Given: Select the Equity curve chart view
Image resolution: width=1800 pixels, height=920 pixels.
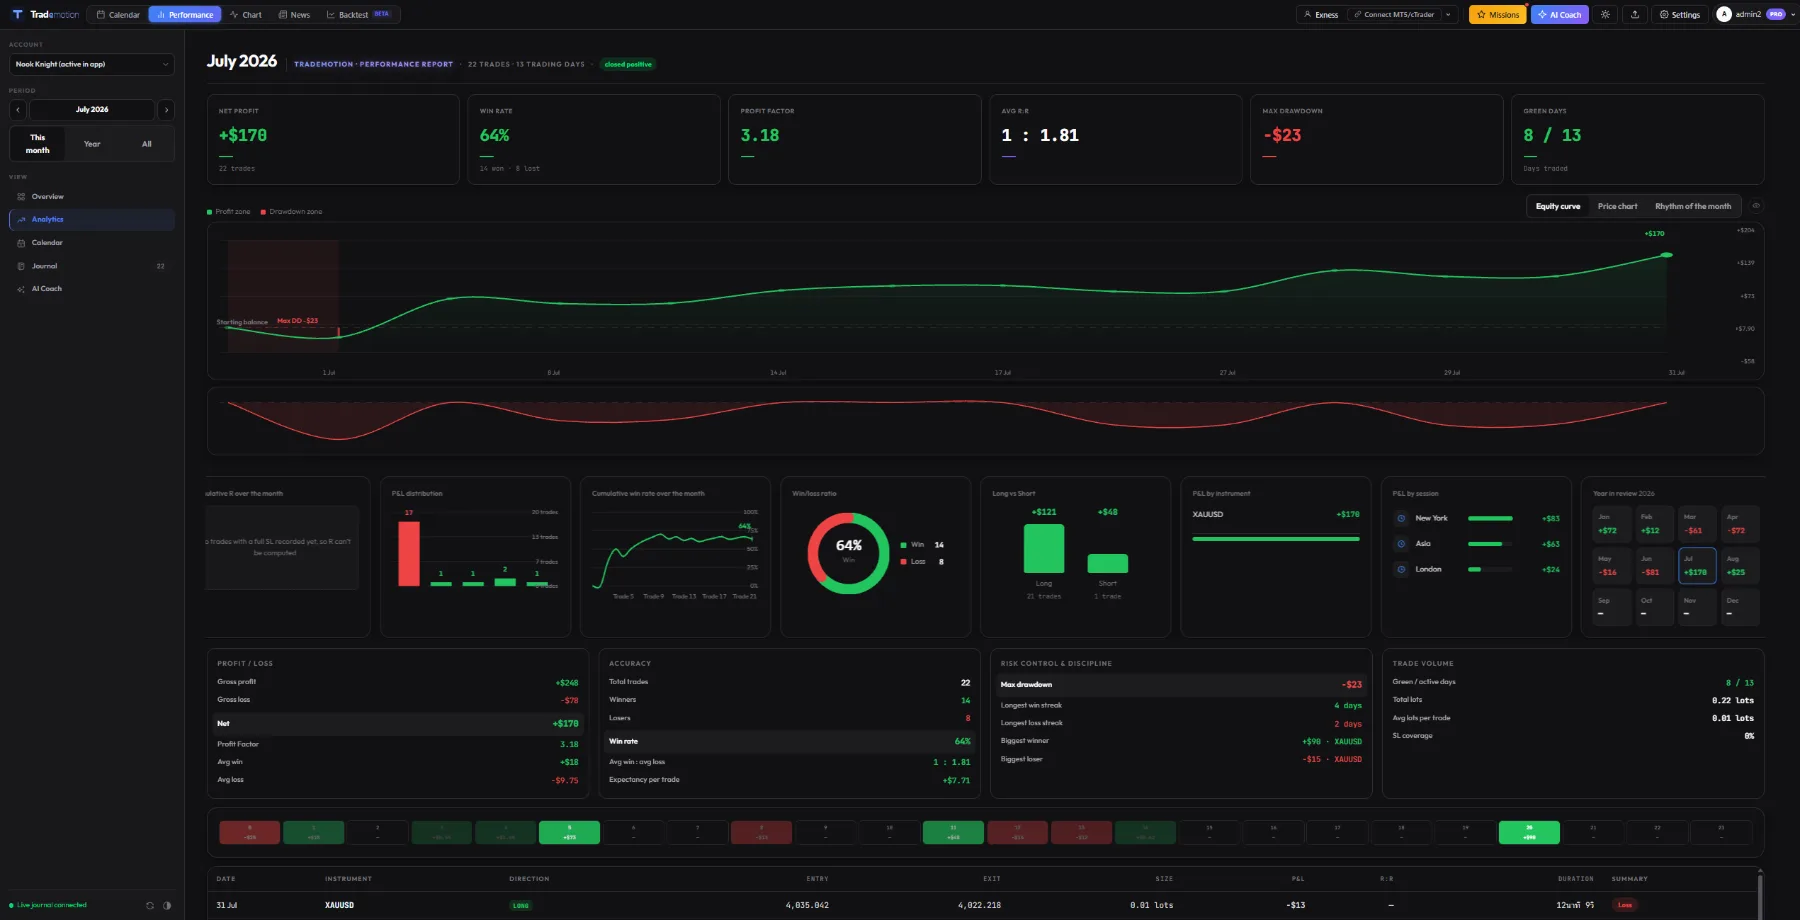Looking at the screenshot, I should 1558,206.
